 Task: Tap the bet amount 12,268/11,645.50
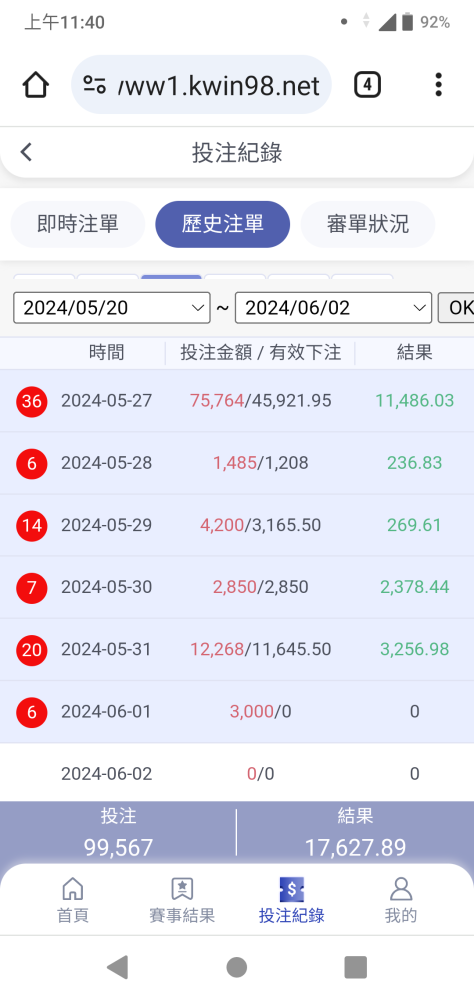(x=260, y=649)
